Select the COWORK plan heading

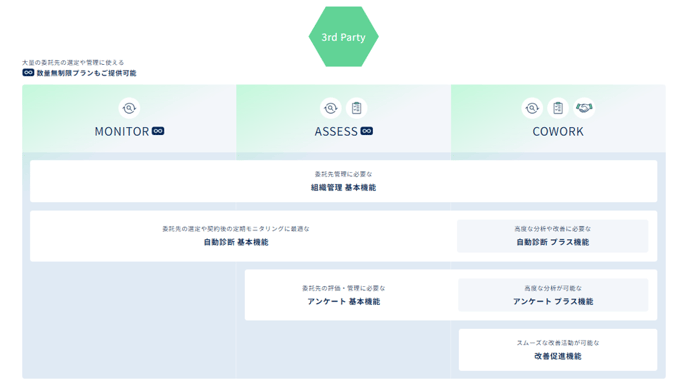click(x=558, y=131)
